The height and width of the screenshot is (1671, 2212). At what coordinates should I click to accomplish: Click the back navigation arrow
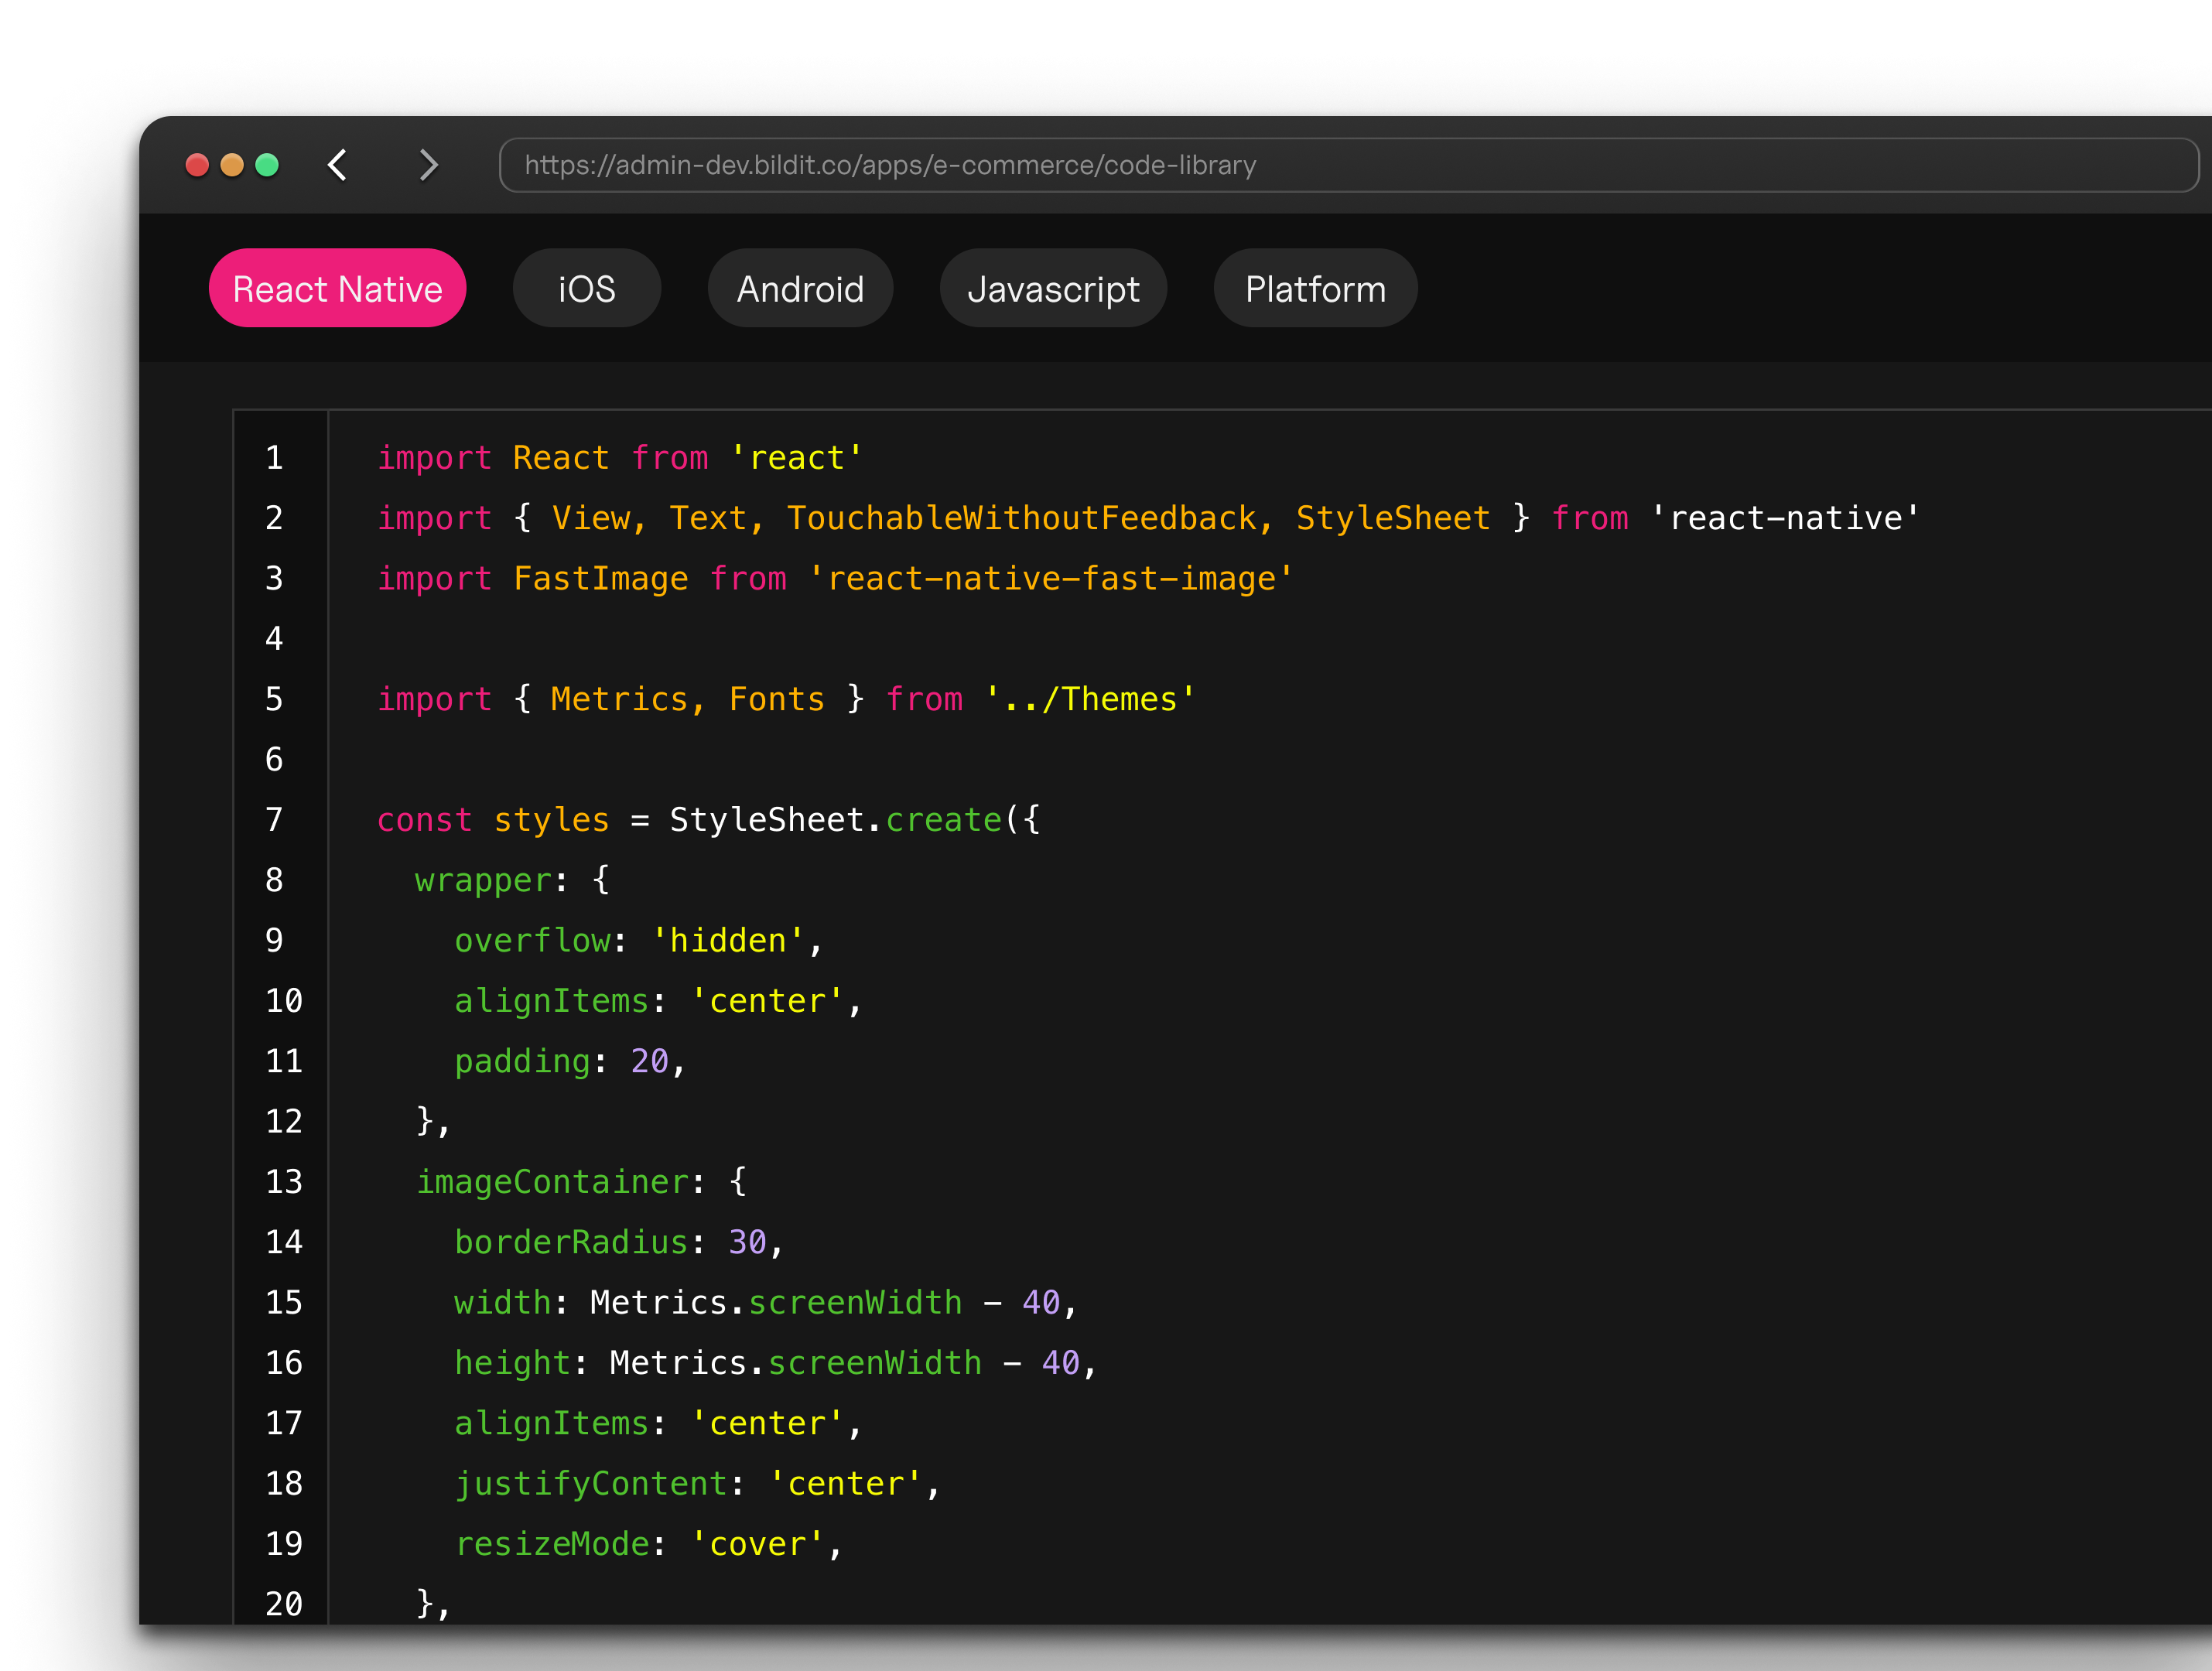point(337,165)
